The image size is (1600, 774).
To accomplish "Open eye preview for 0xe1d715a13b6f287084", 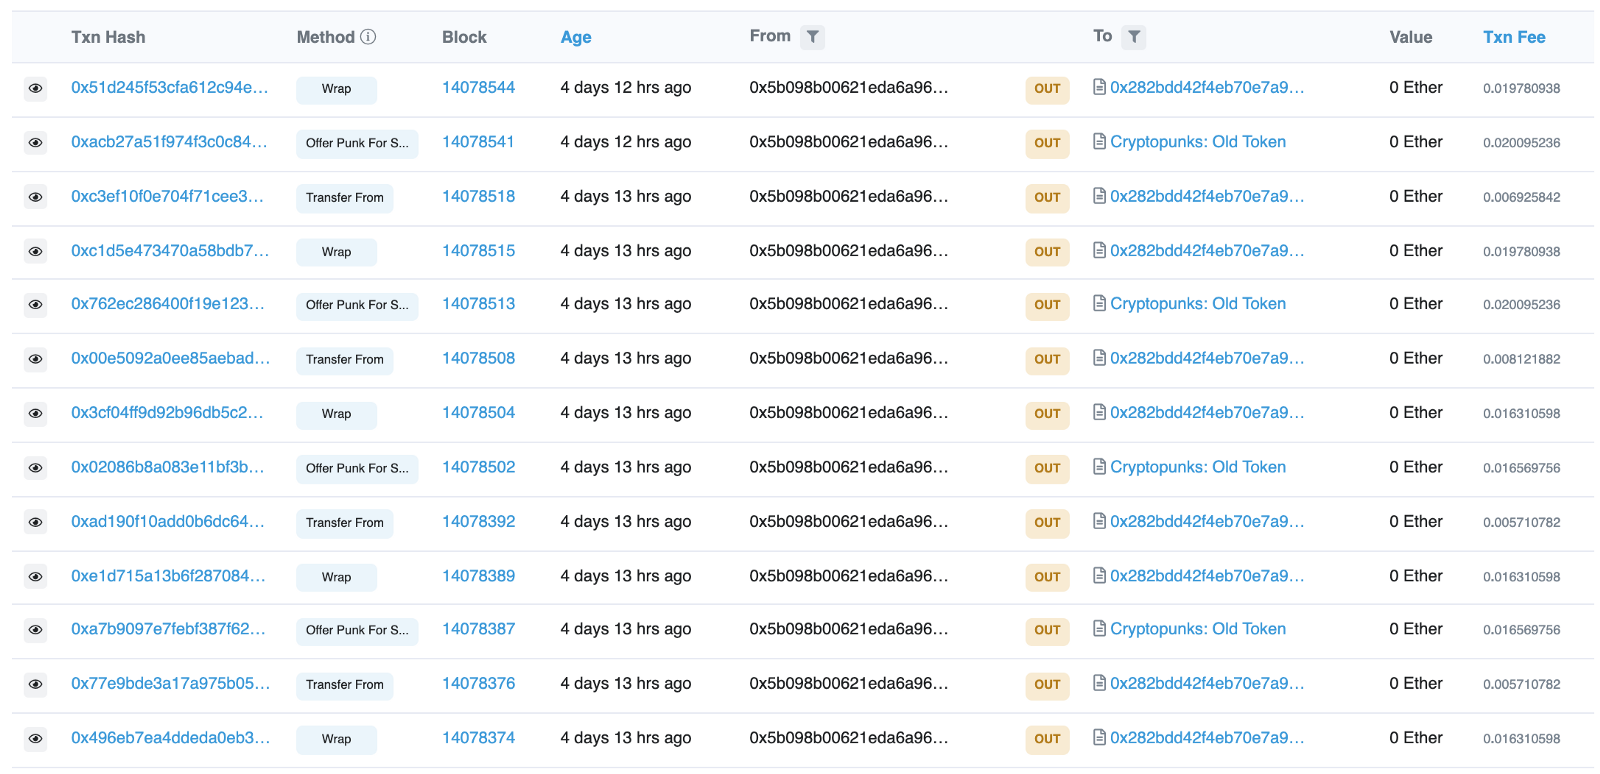I will pyautogui.click(x=35, y=577).
